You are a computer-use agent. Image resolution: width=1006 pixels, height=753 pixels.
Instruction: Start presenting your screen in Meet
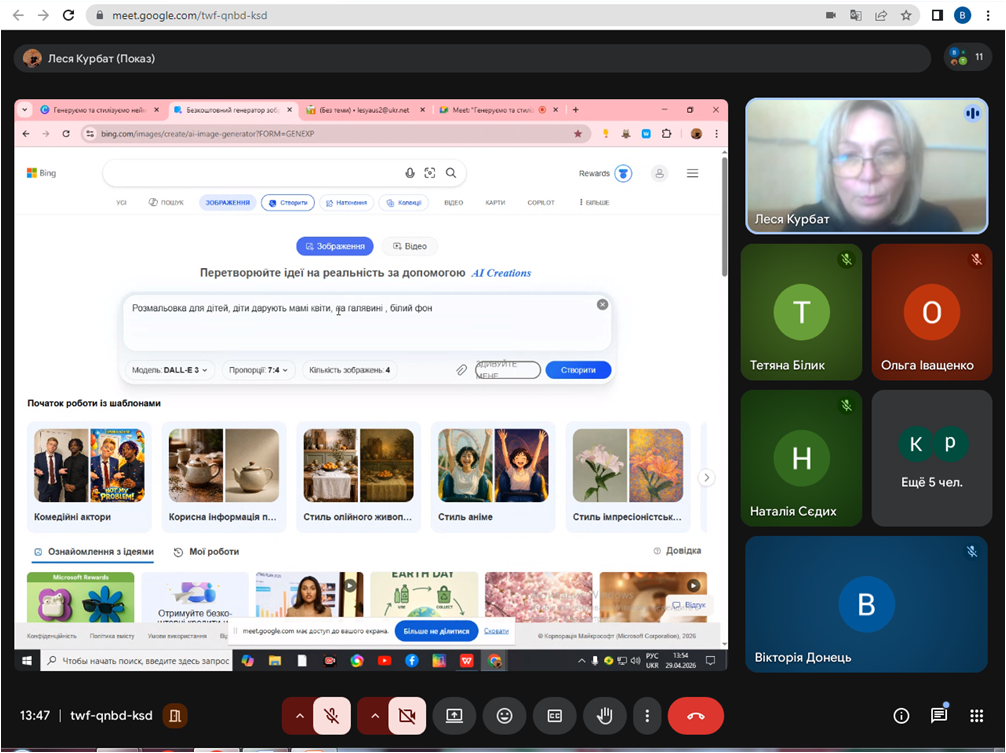pyautogui.click(x=454, y=716)
